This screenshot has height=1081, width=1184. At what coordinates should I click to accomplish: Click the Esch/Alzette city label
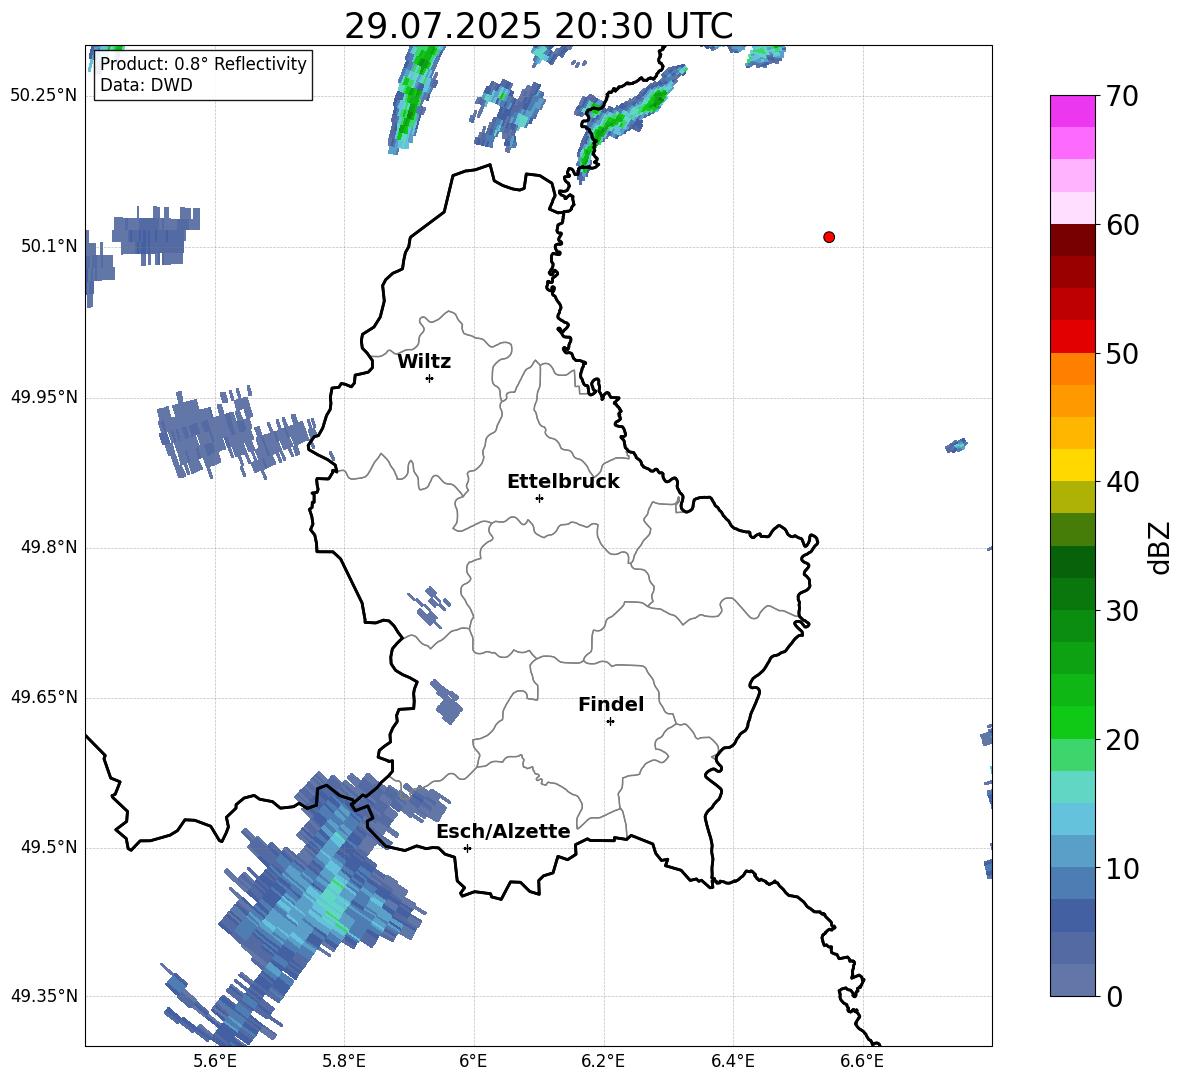[503, 831]
